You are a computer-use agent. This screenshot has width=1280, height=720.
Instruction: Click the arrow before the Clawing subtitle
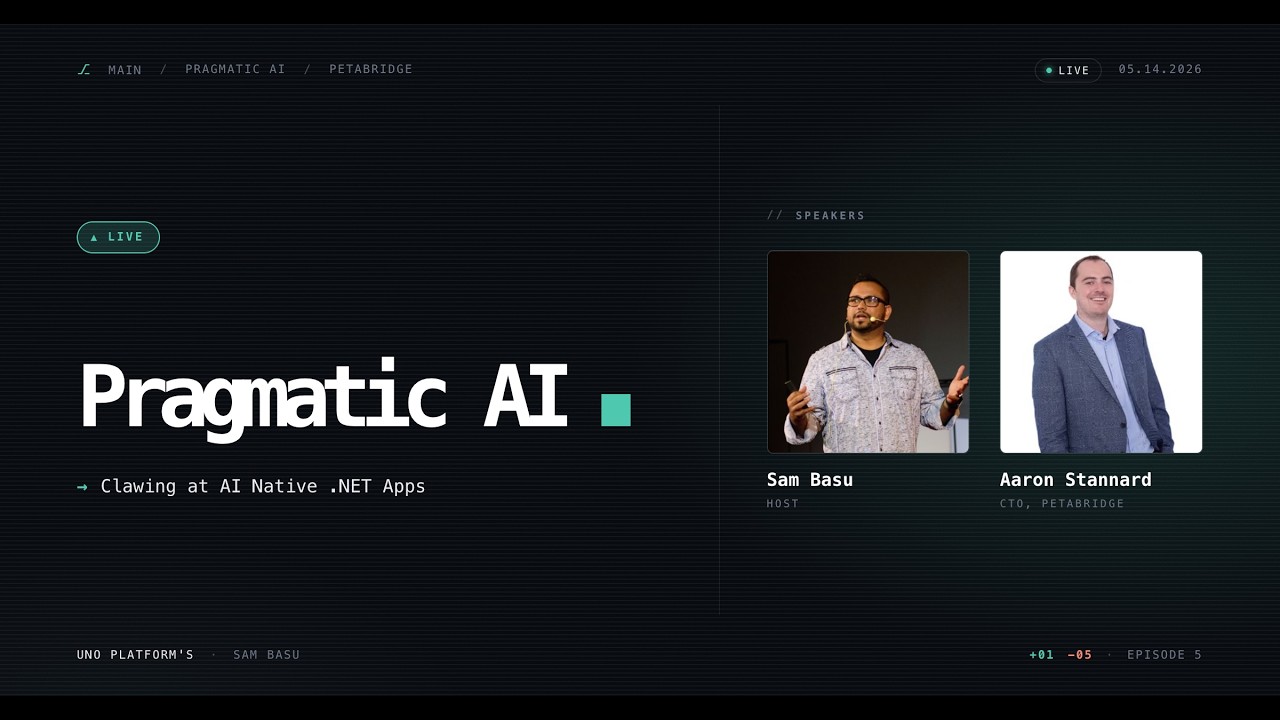[82, 487]
